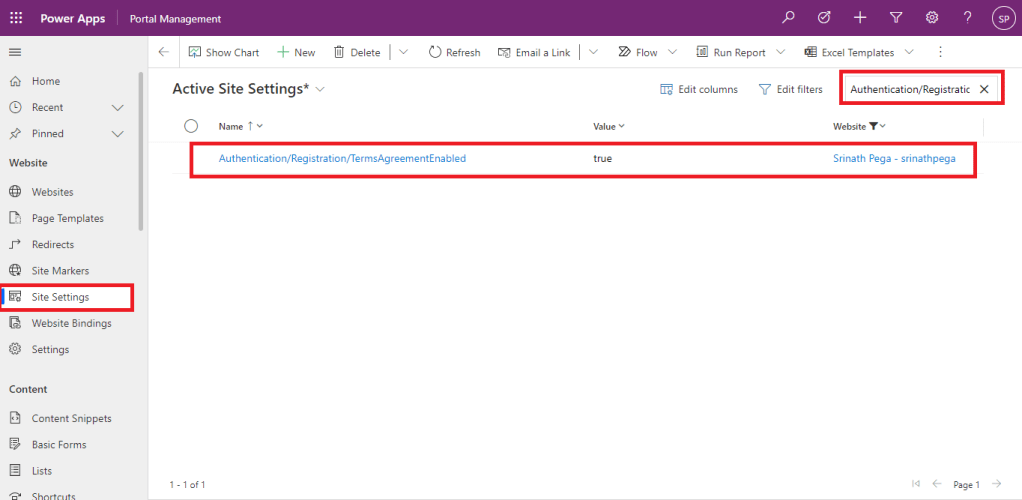Image resolution: width=1022 pixels, height=500 pixels.
Task: Expand the Recent section chevron
Action: [x=117, y=107]
